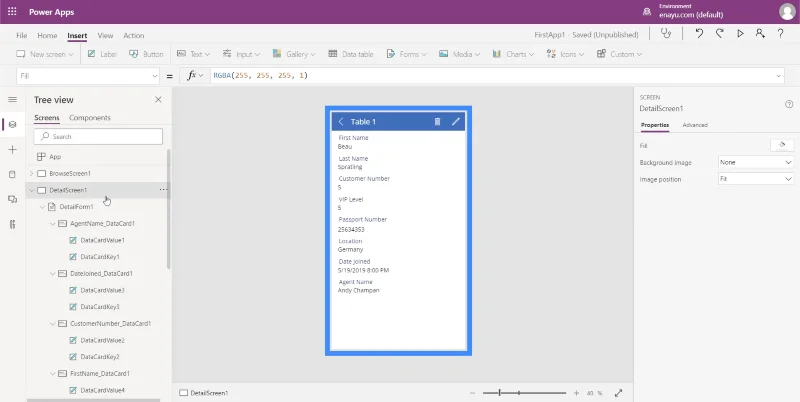
Task: Open the Help question mark
Action: pos(781,34)
